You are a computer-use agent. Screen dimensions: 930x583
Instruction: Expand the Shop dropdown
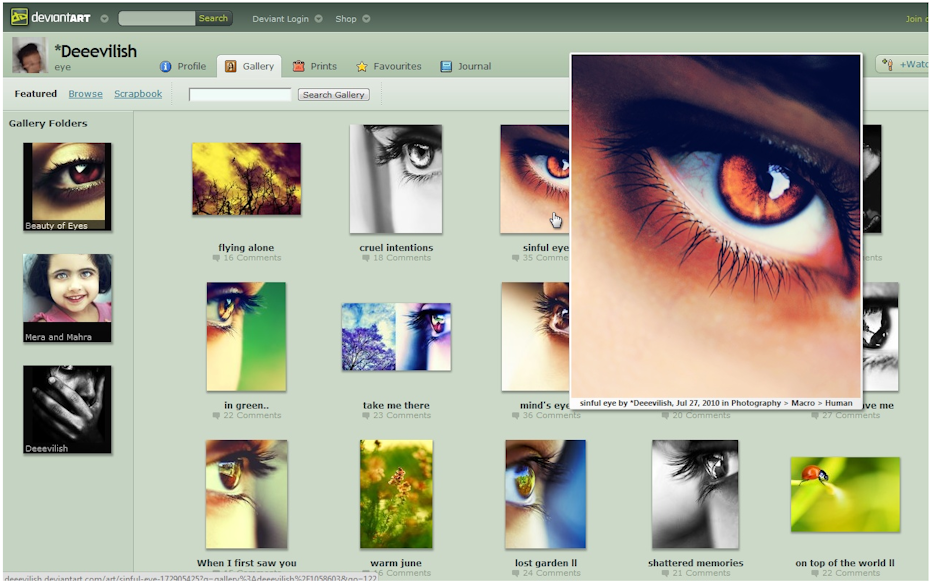tap(365, 18)
